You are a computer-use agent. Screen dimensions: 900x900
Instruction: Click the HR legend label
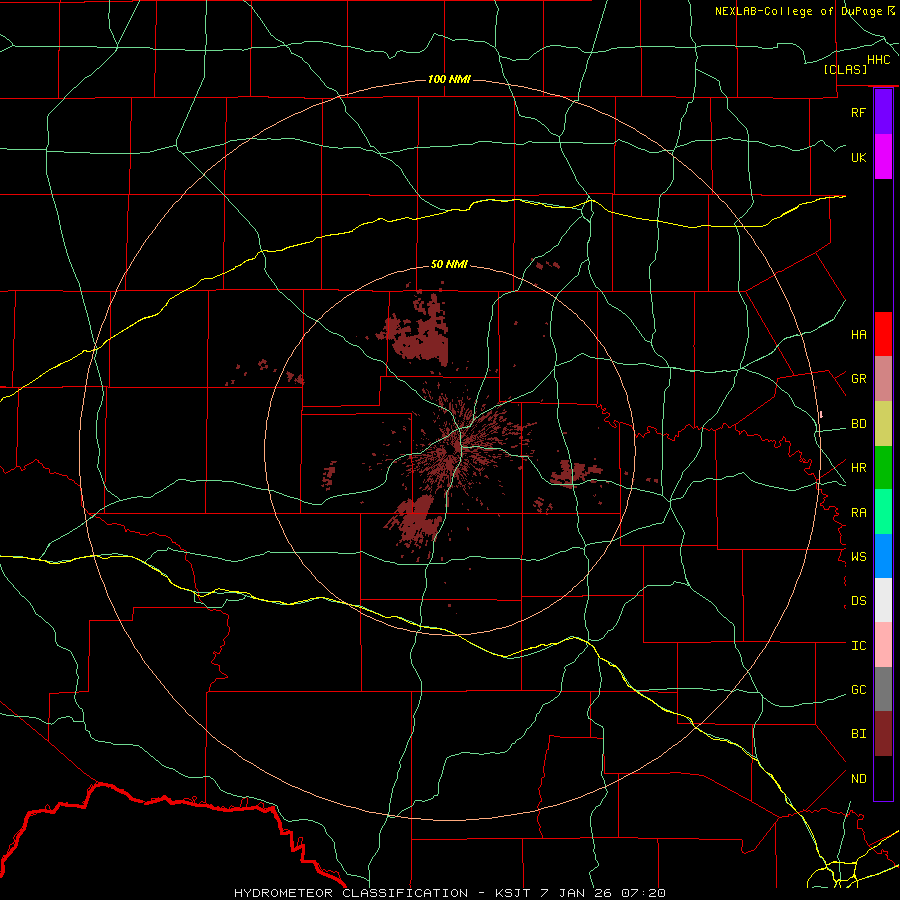coord(858,468)
